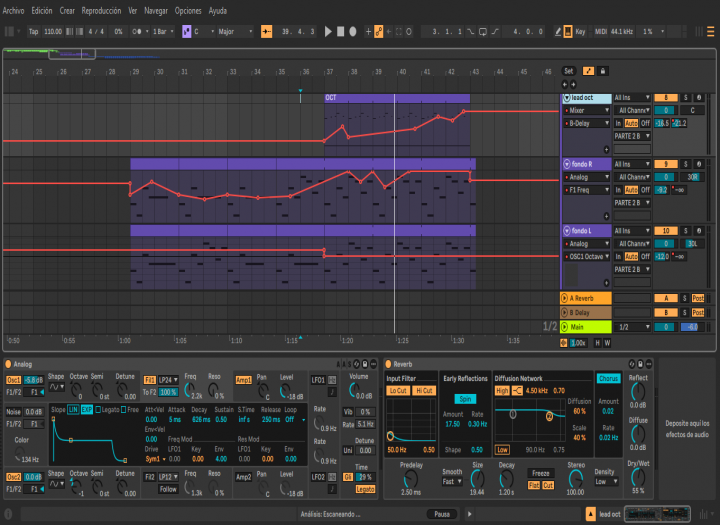Click the Stop button in the transport
Screen dimensions: 720x525
pyautogui.click(x=340, y=31)
